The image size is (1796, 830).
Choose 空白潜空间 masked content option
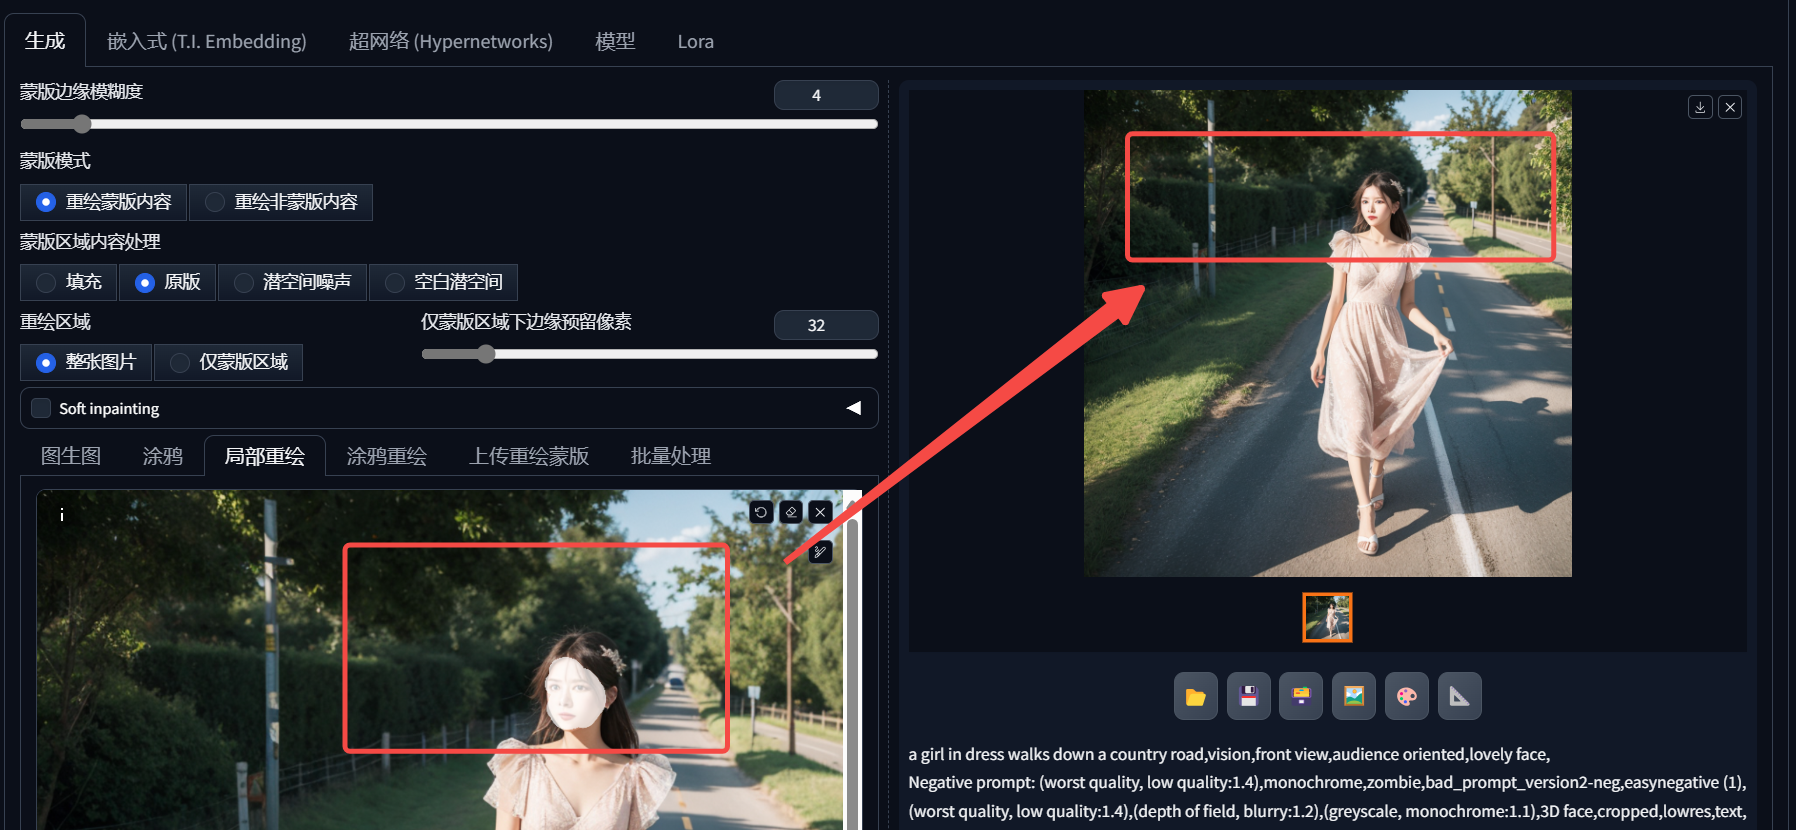click(443, 282)
